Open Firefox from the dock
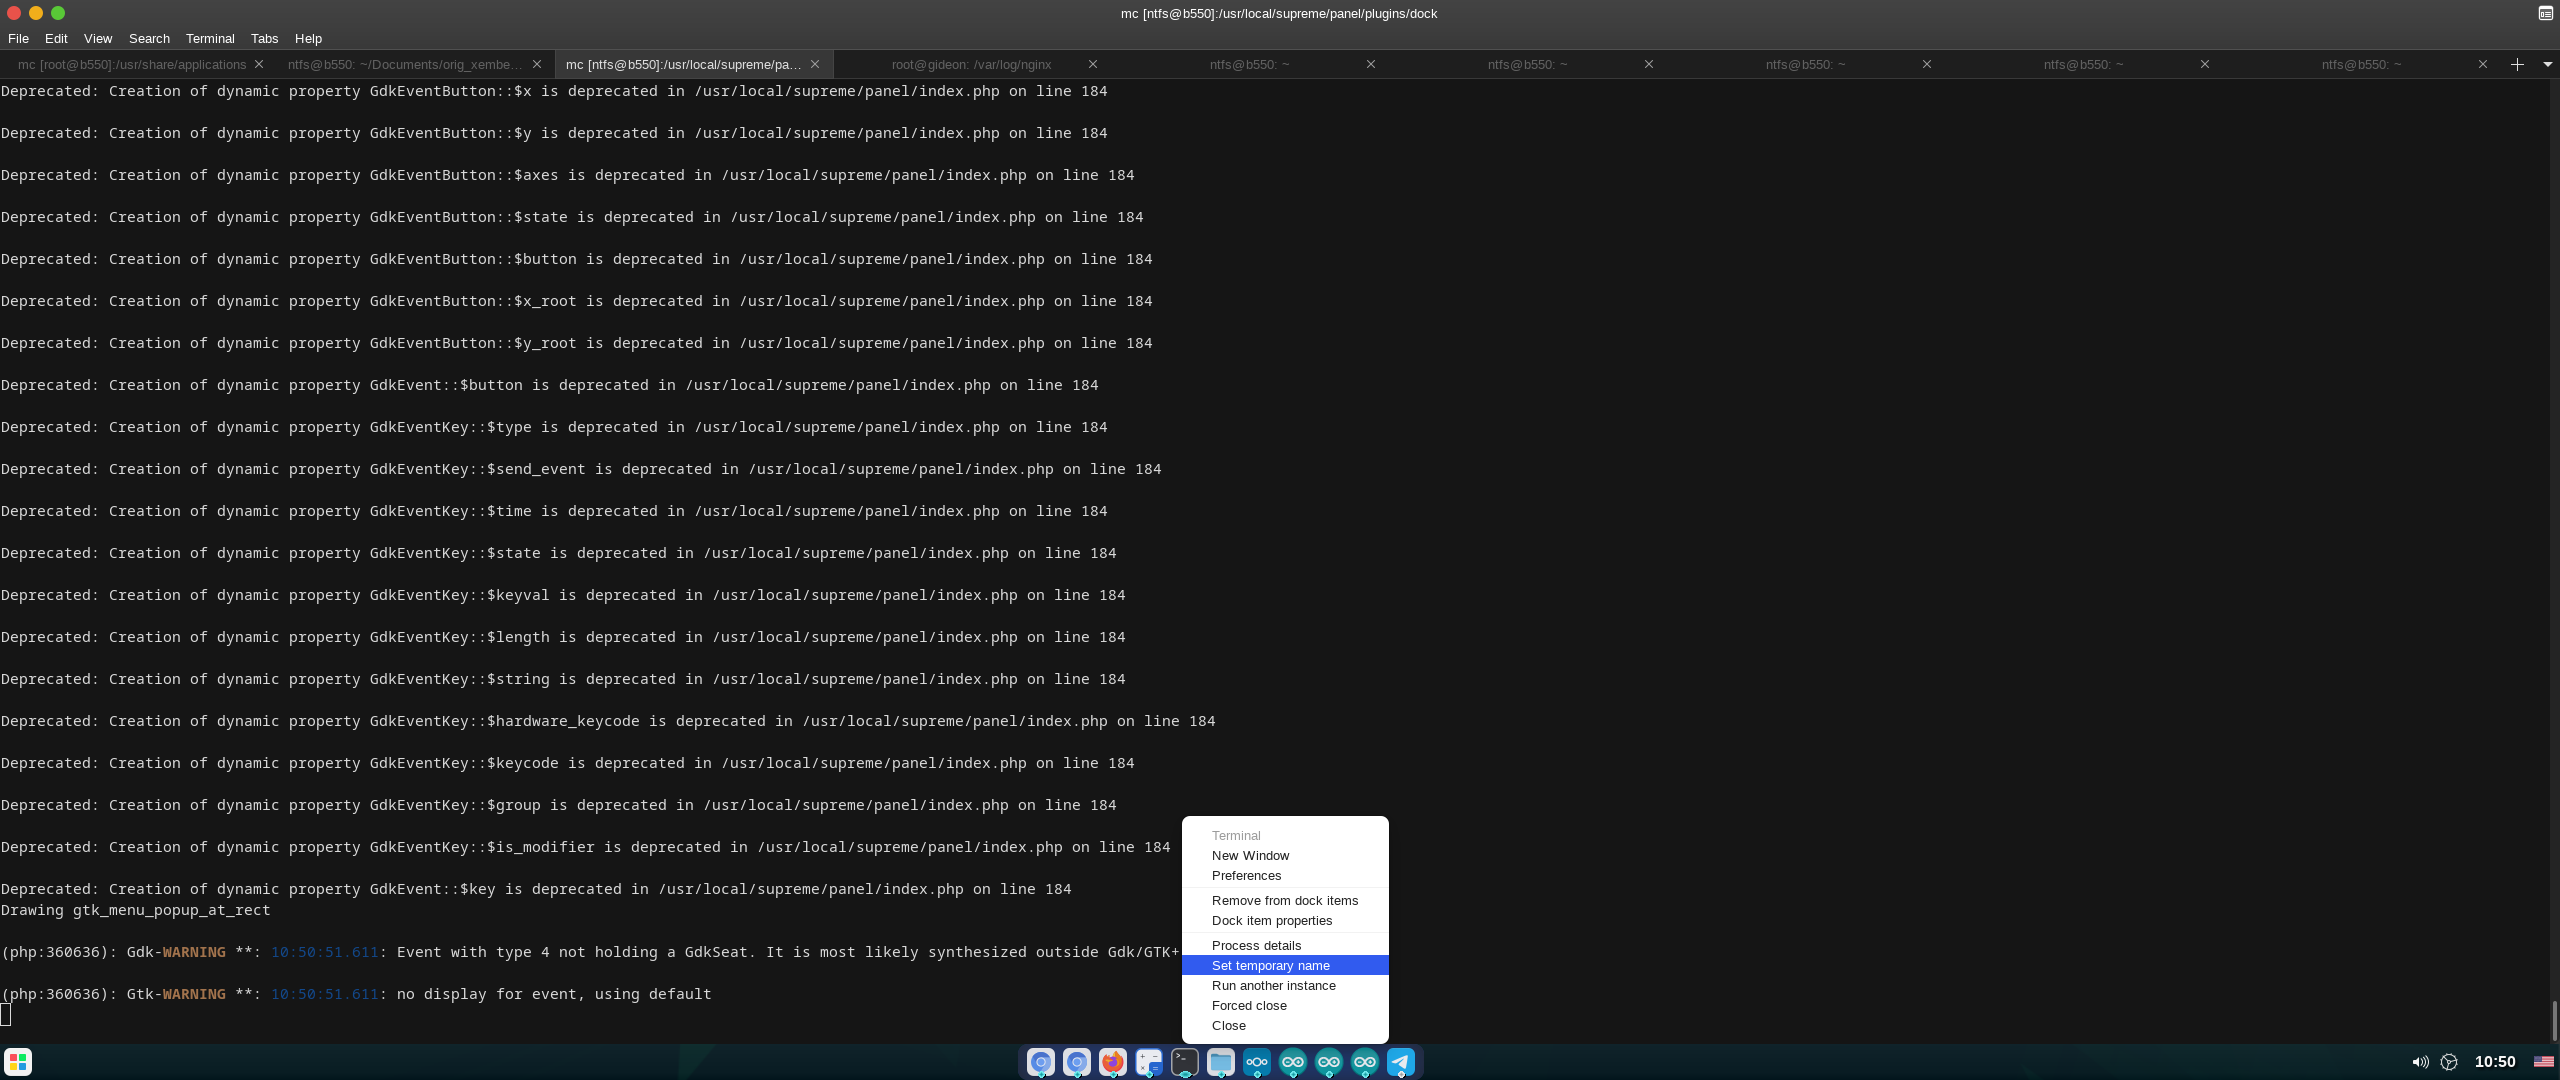 point(1112,1062)
